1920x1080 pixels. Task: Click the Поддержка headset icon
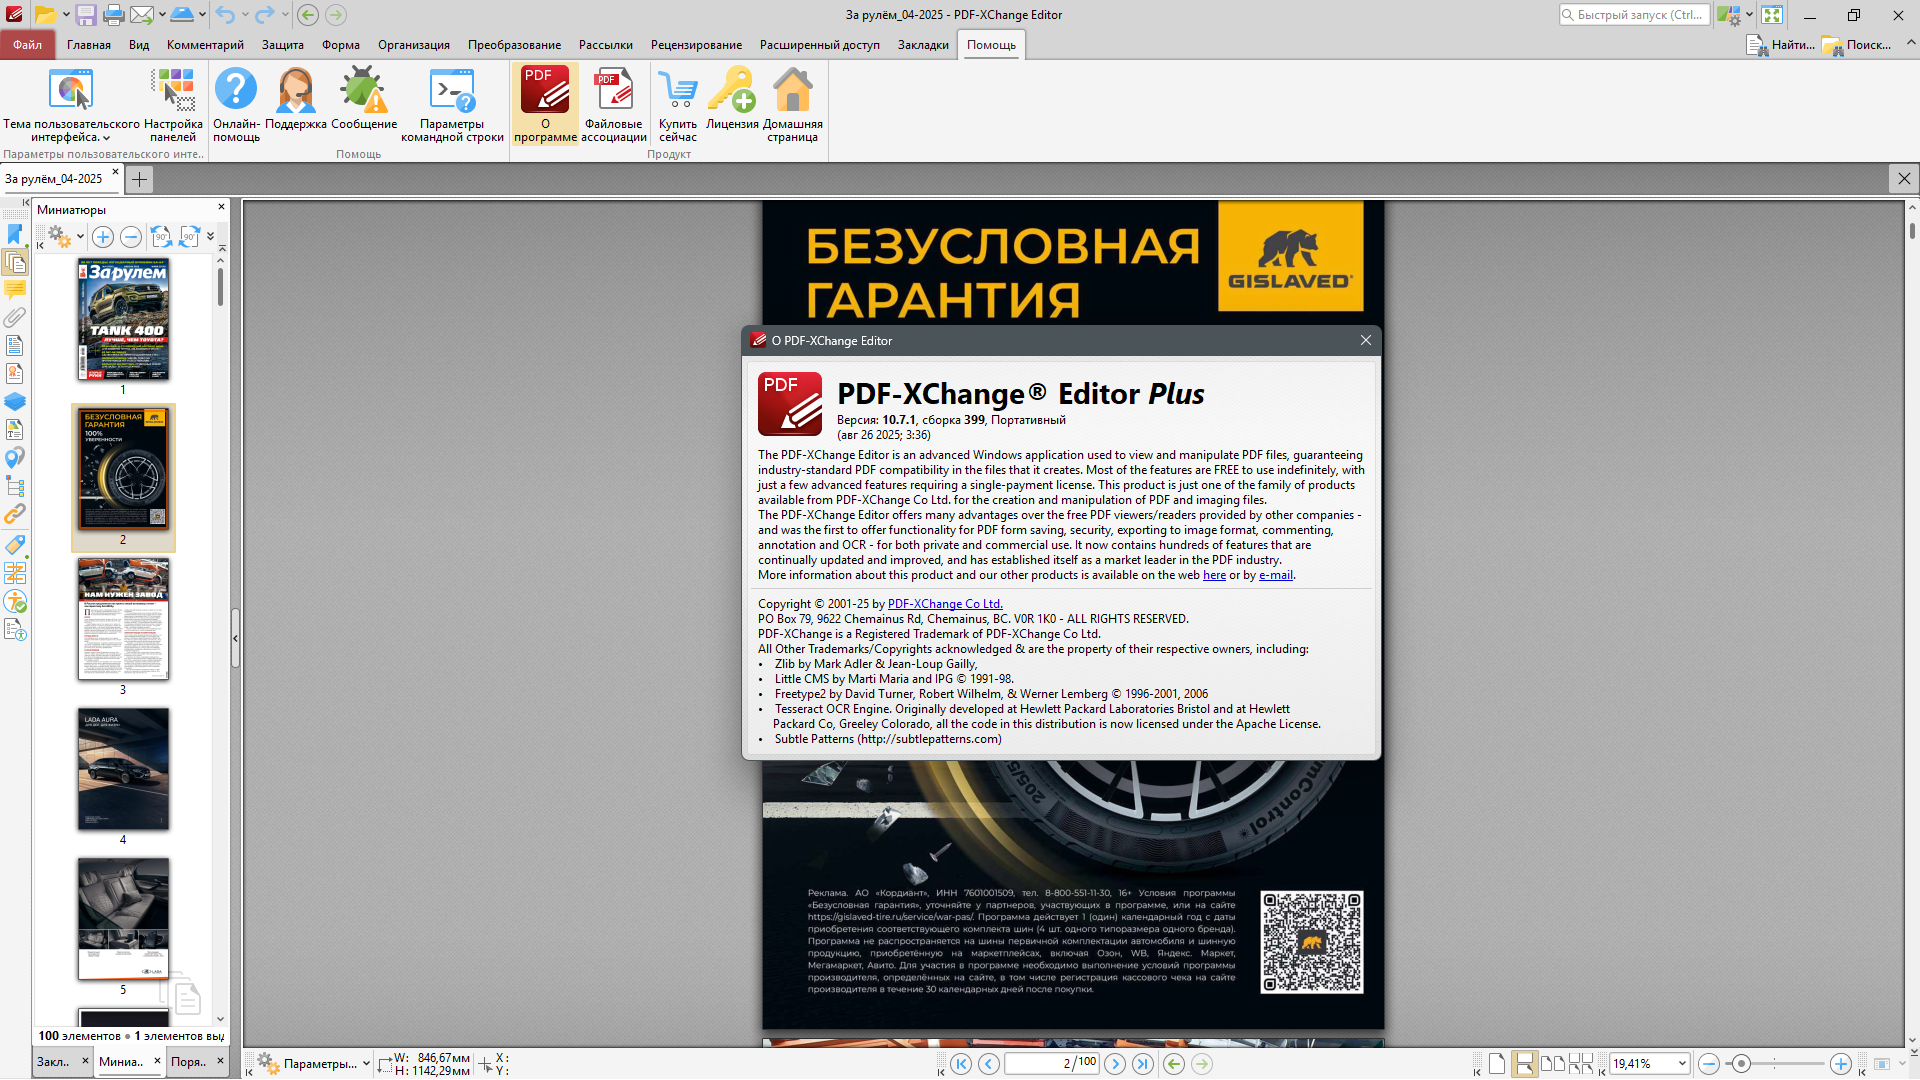click(x=296, y=99)
